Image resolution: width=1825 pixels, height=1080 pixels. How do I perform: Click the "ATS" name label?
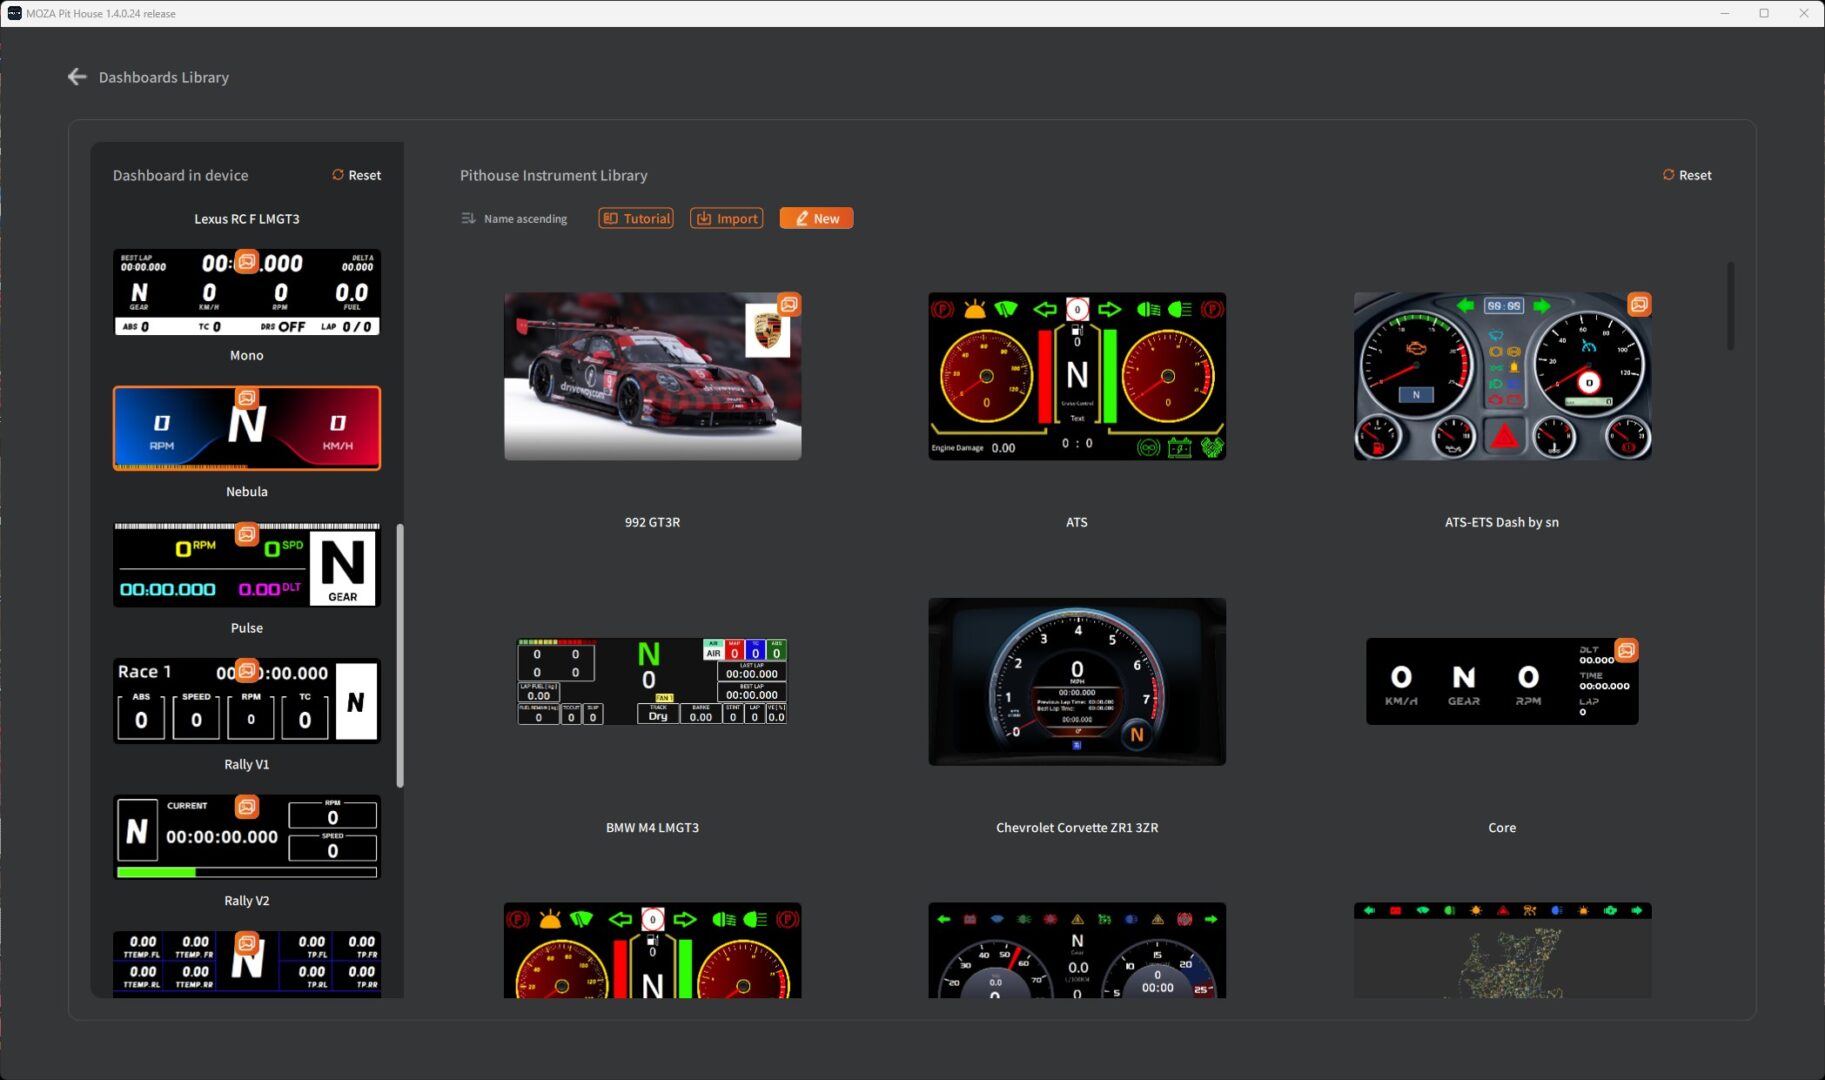(1077, 522)
